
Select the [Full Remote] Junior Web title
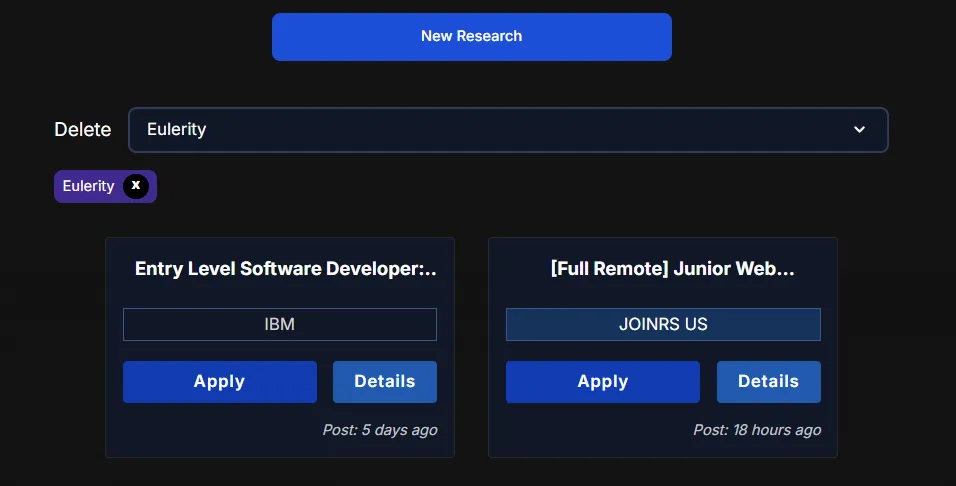pos(672,269)
